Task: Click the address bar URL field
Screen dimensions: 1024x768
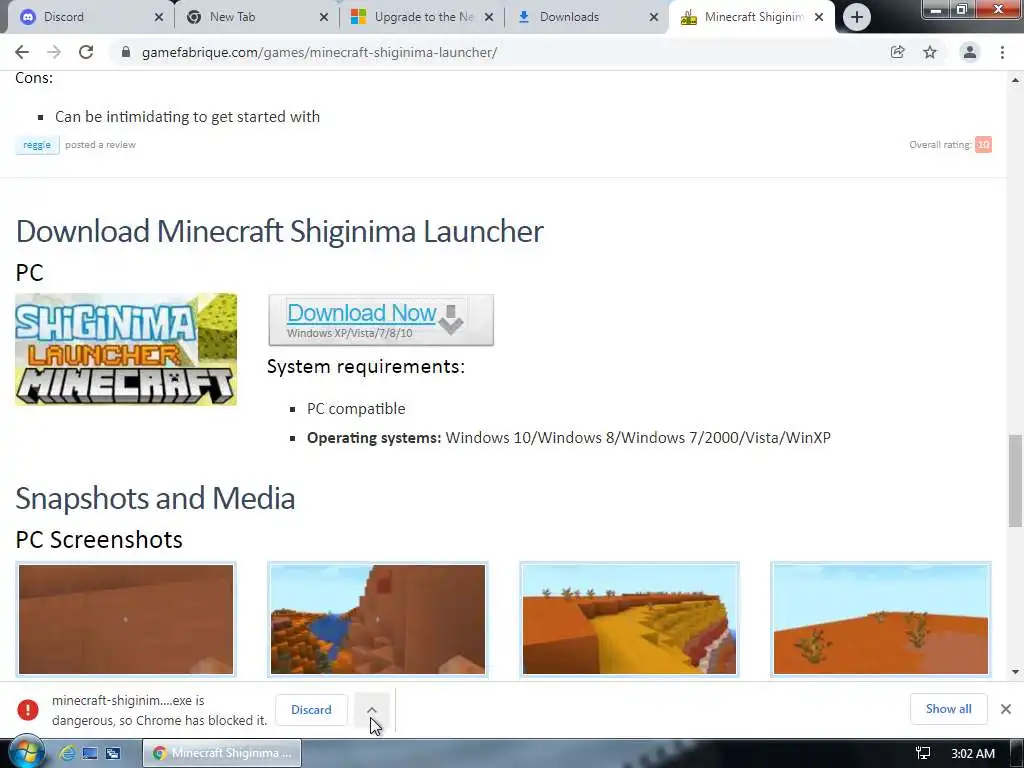Action: [496, 52]
